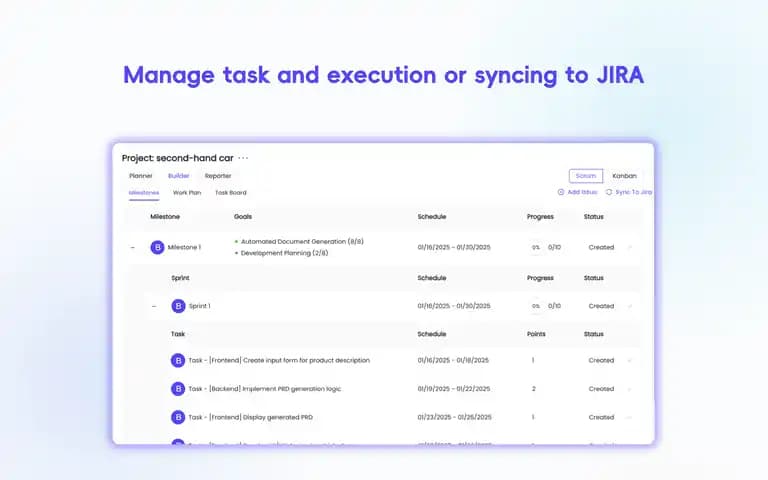Switch to Scrum view
This screenshot has height=480, width=768.
click(586, 176)
